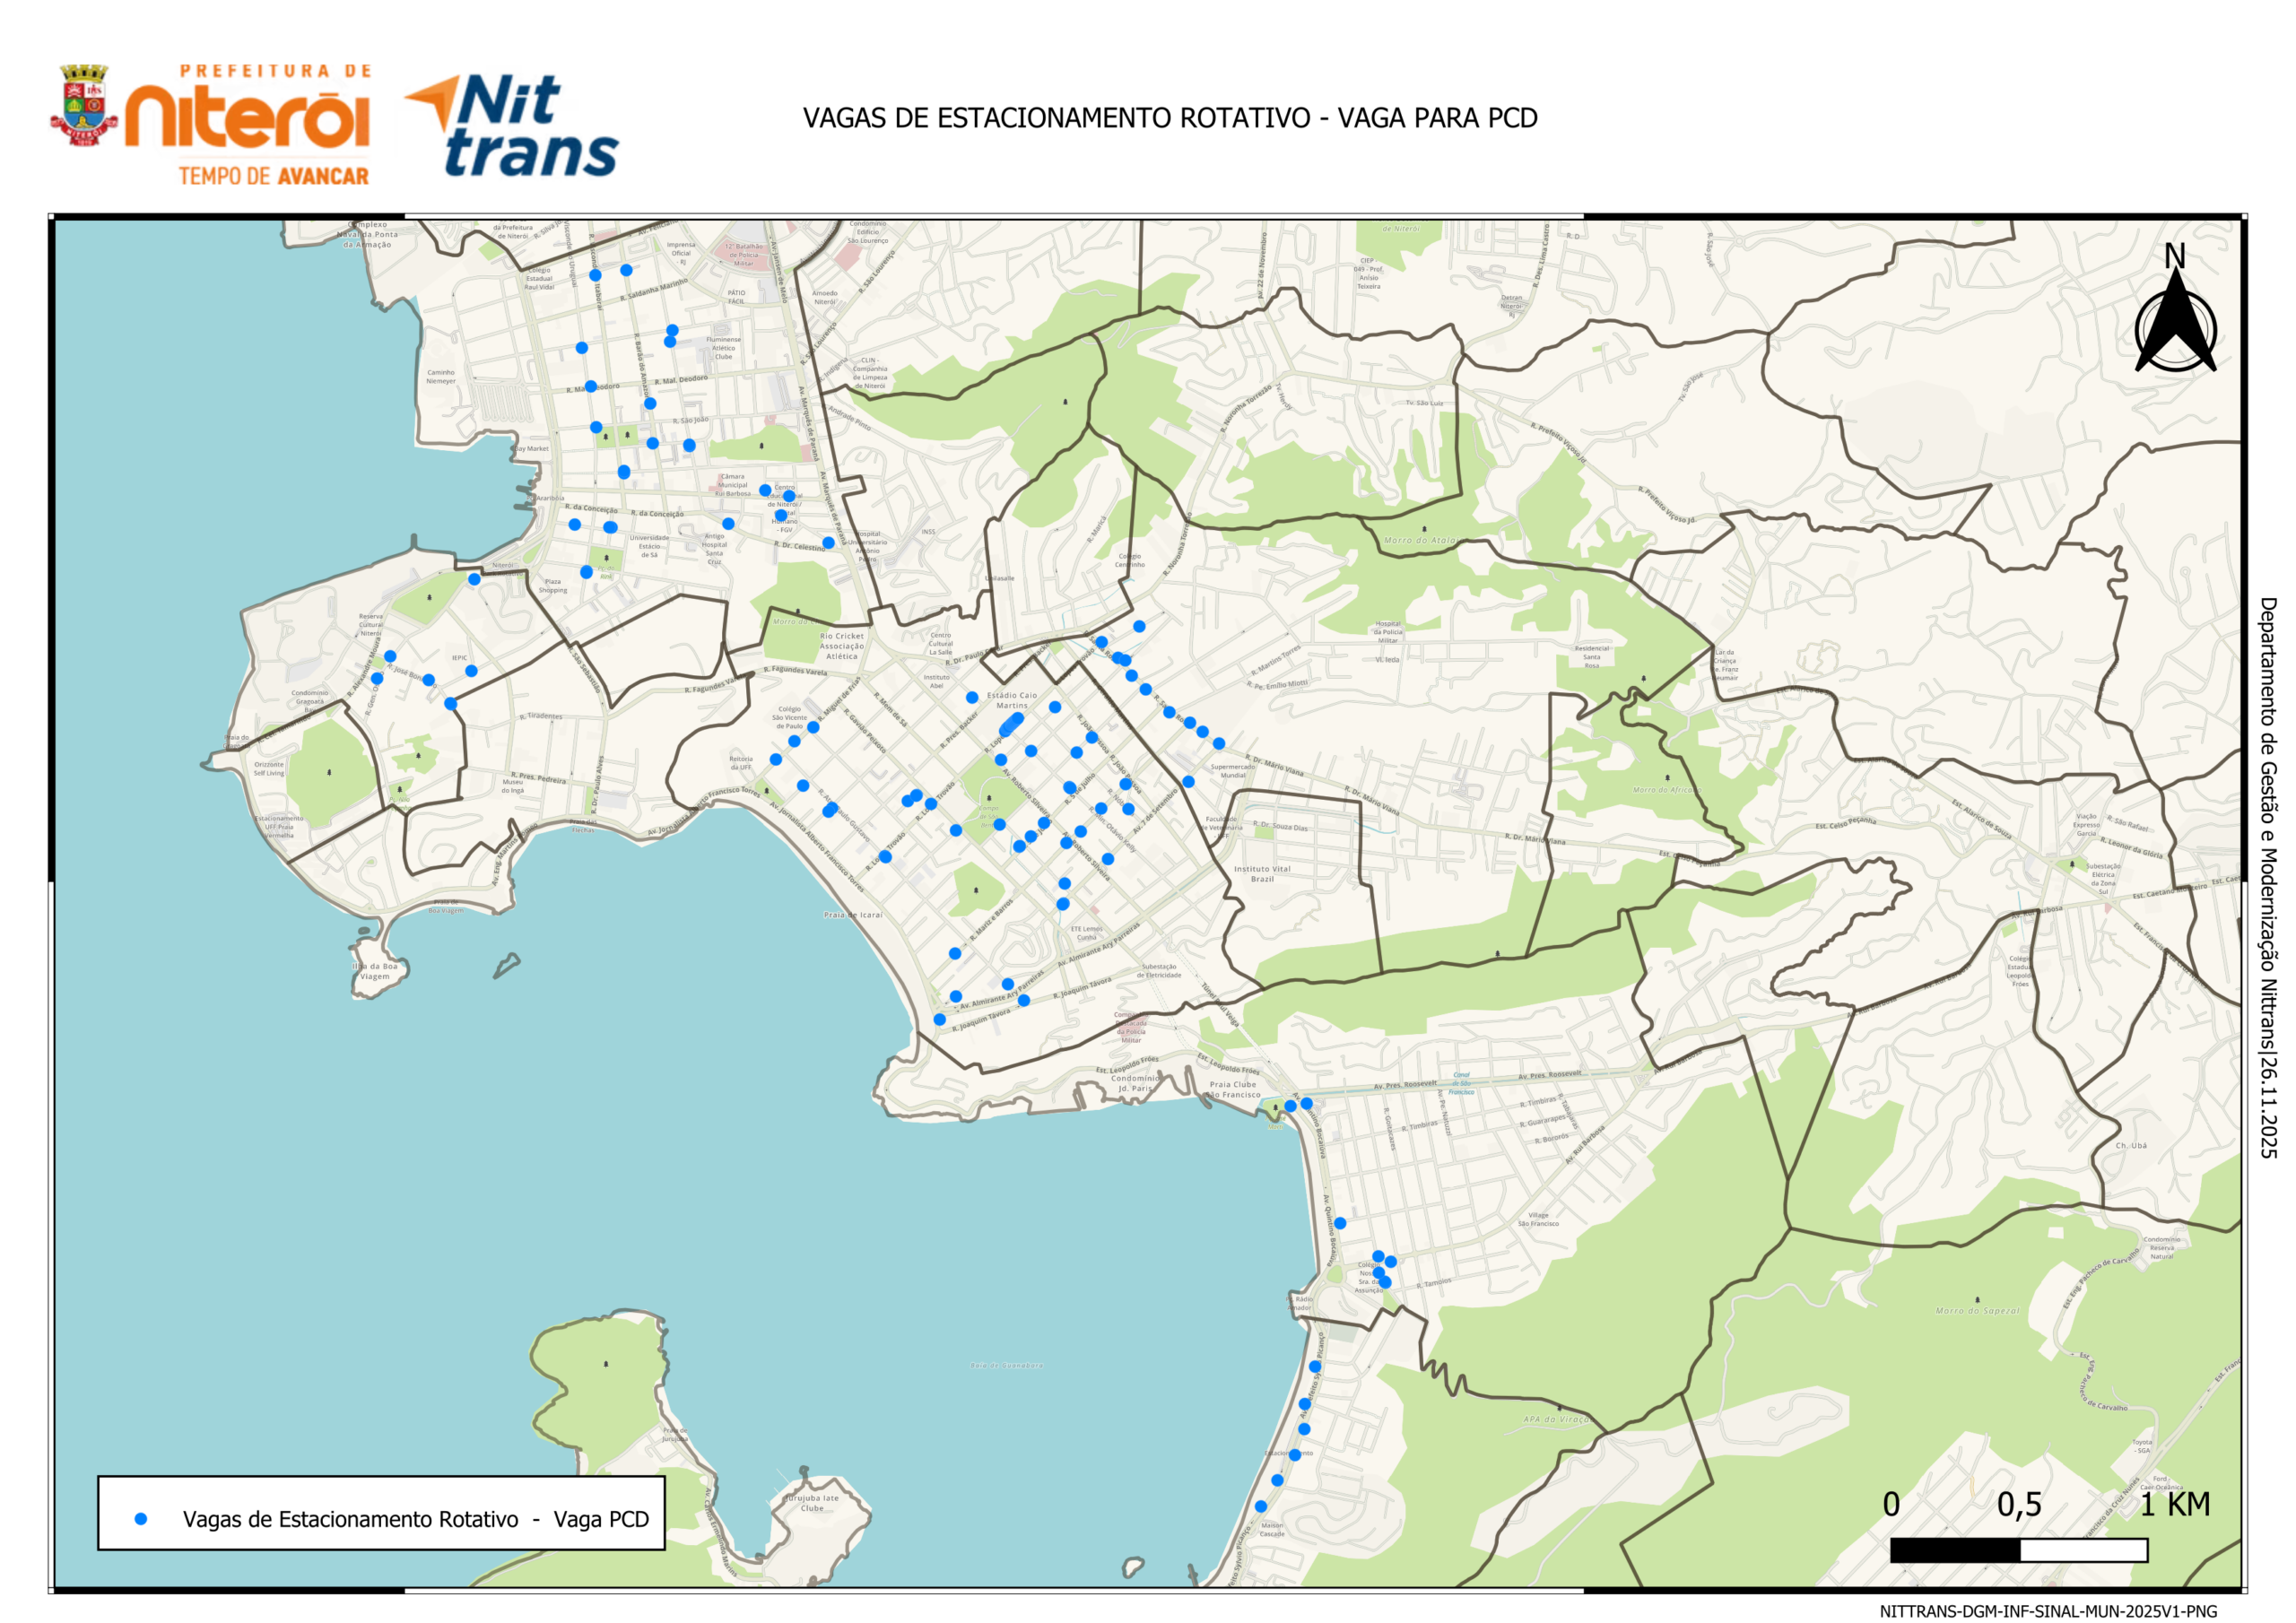Click the document code 'NITTRANS-DGM-INF-SINAL-MUN-2025V1-PNG'
The image size is (2296, 1623).
click(2048, 1611)
